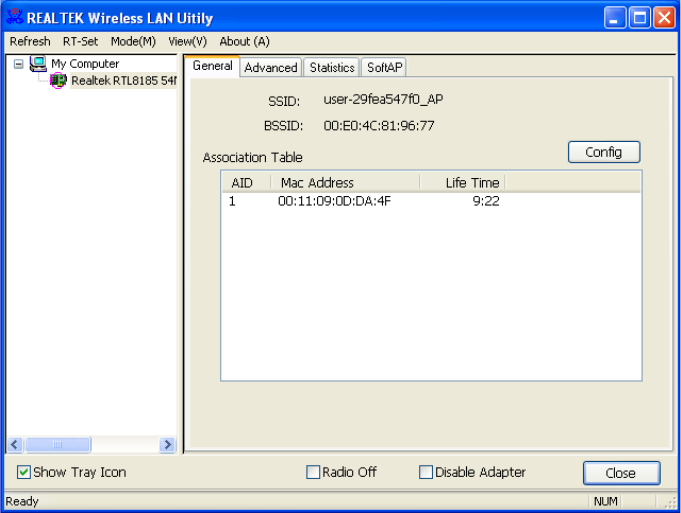Click the Ready status bar text
The height and width of the screenshot is (513, 681).
22,501
